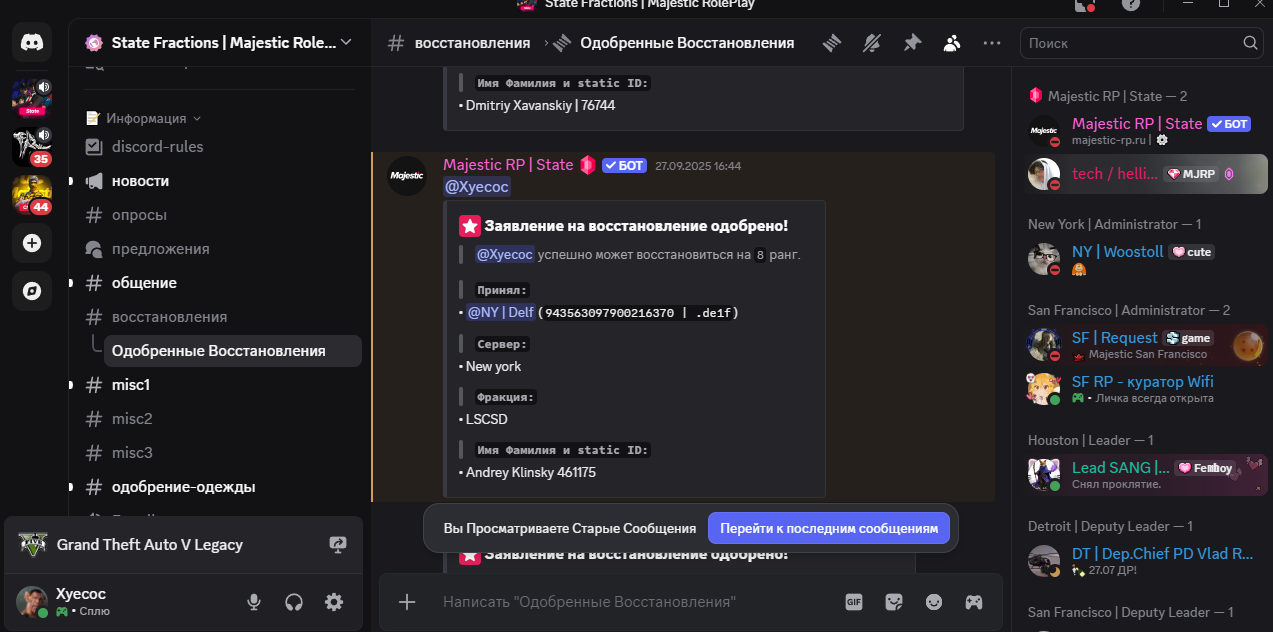Open the State server icon in sidebar
This screenshot has height=632, width=1273.
coord(32,98)
